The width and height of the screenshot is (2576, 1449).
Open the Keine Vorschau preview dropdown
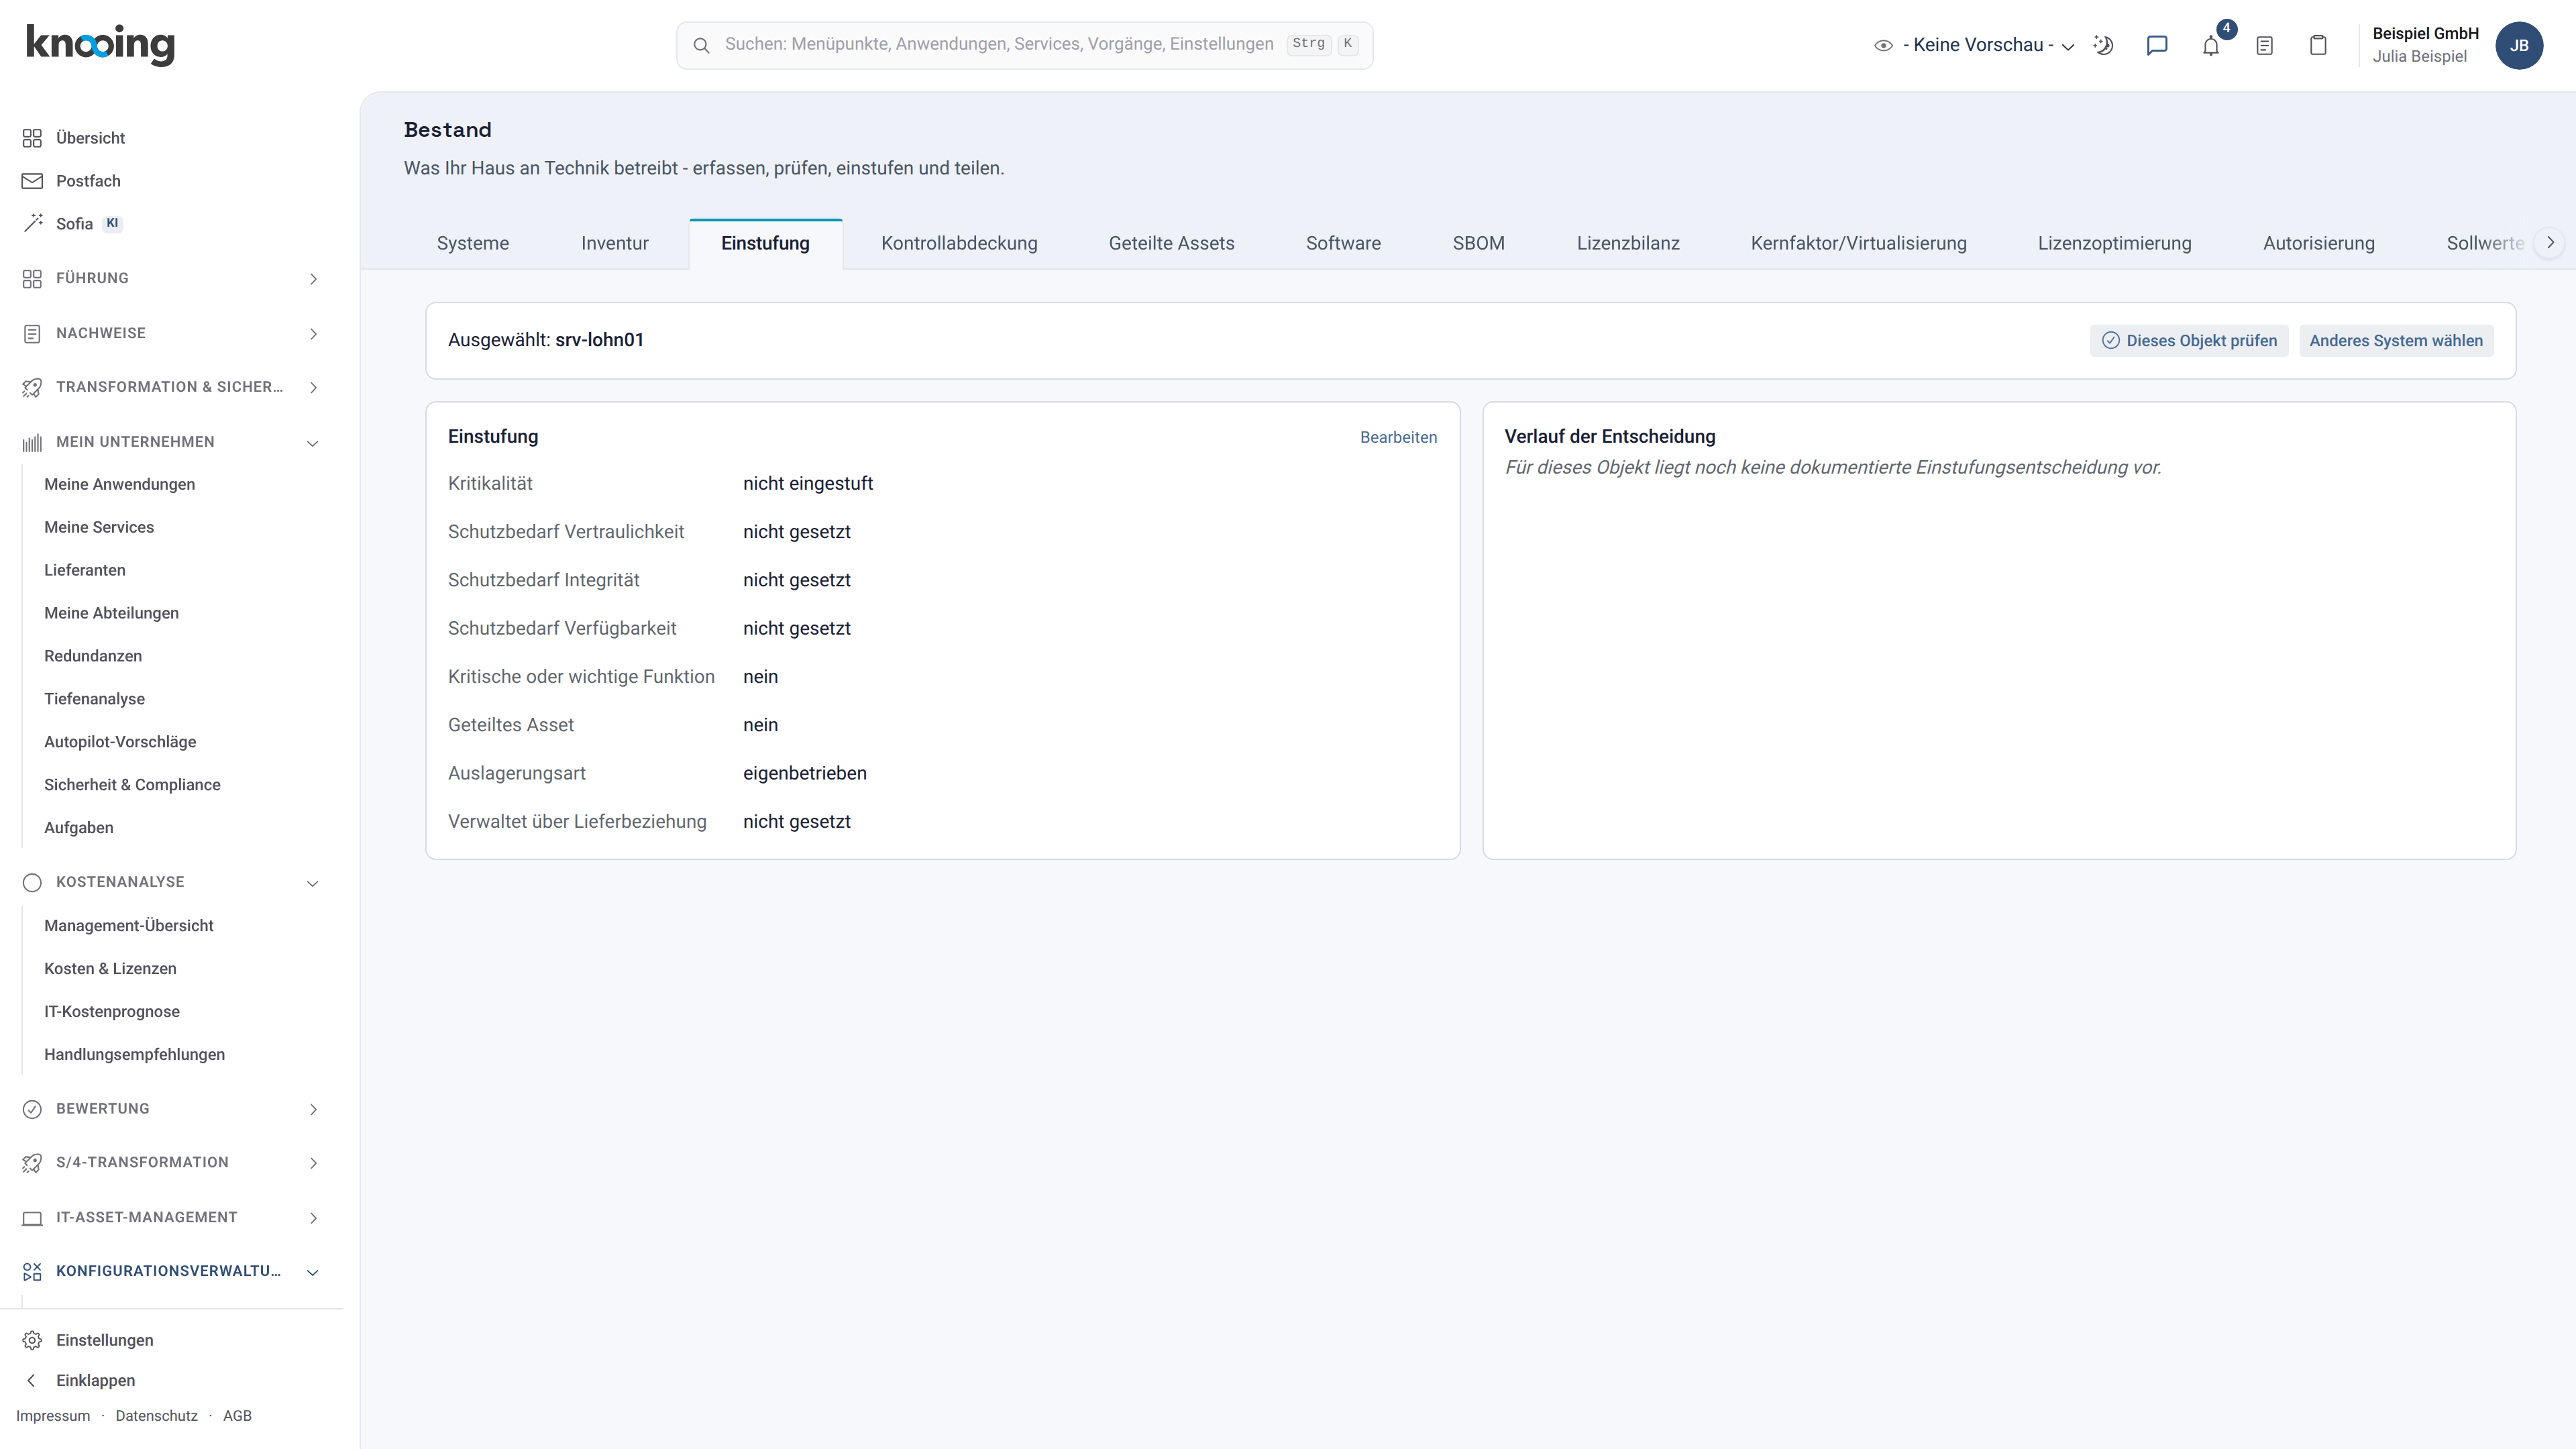pos(1975,45)
